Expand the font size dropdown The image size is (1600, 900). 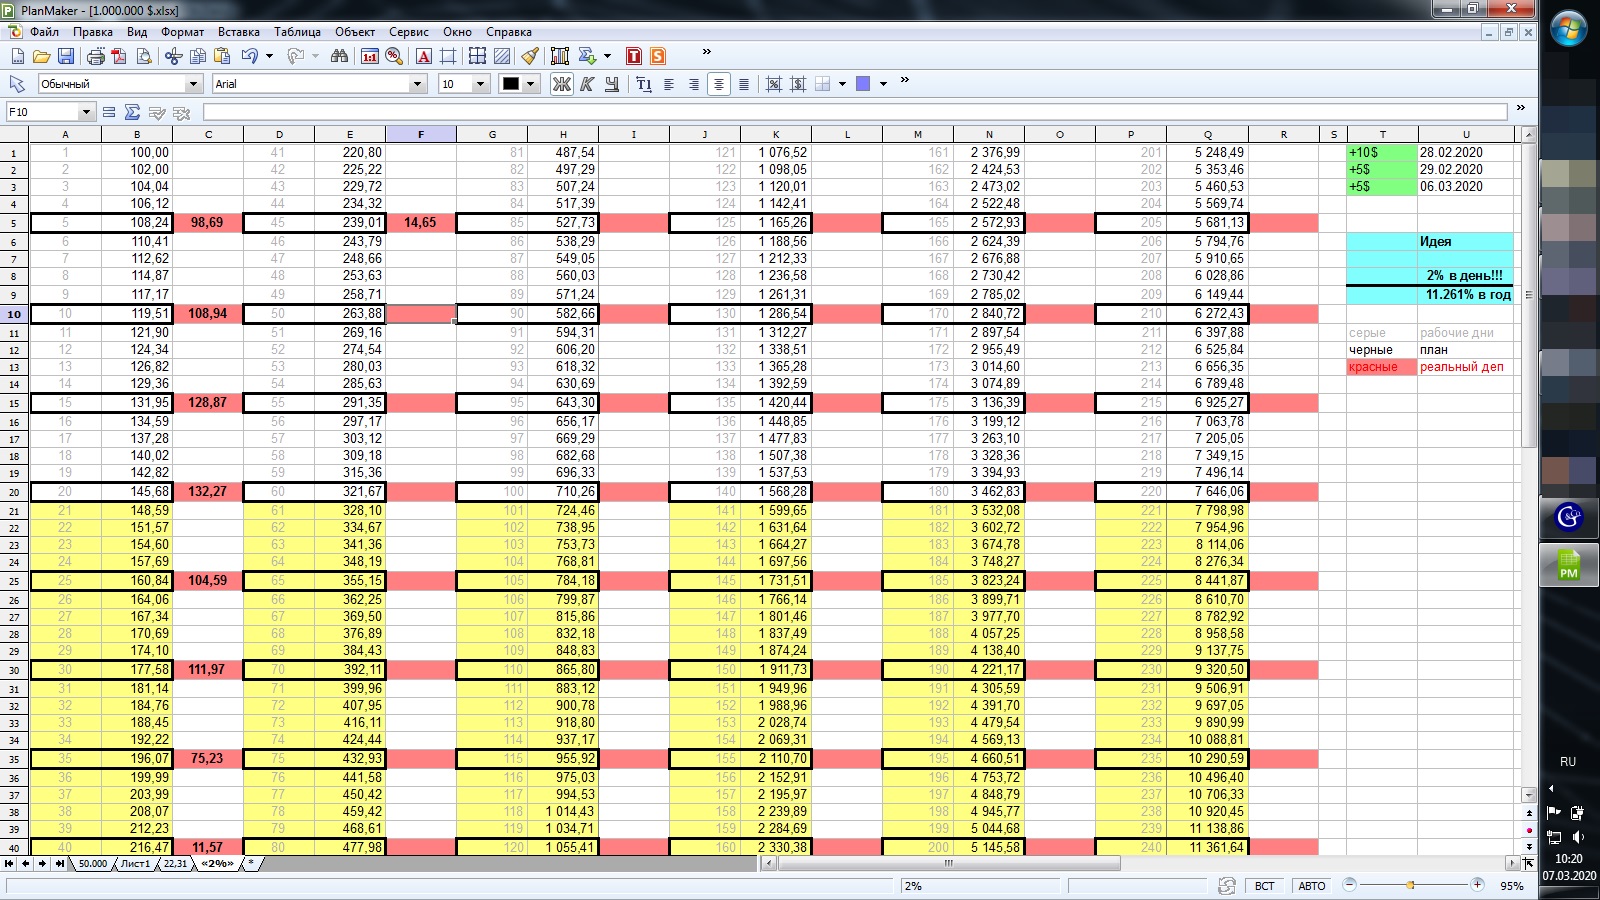click(x=480, y=84)
